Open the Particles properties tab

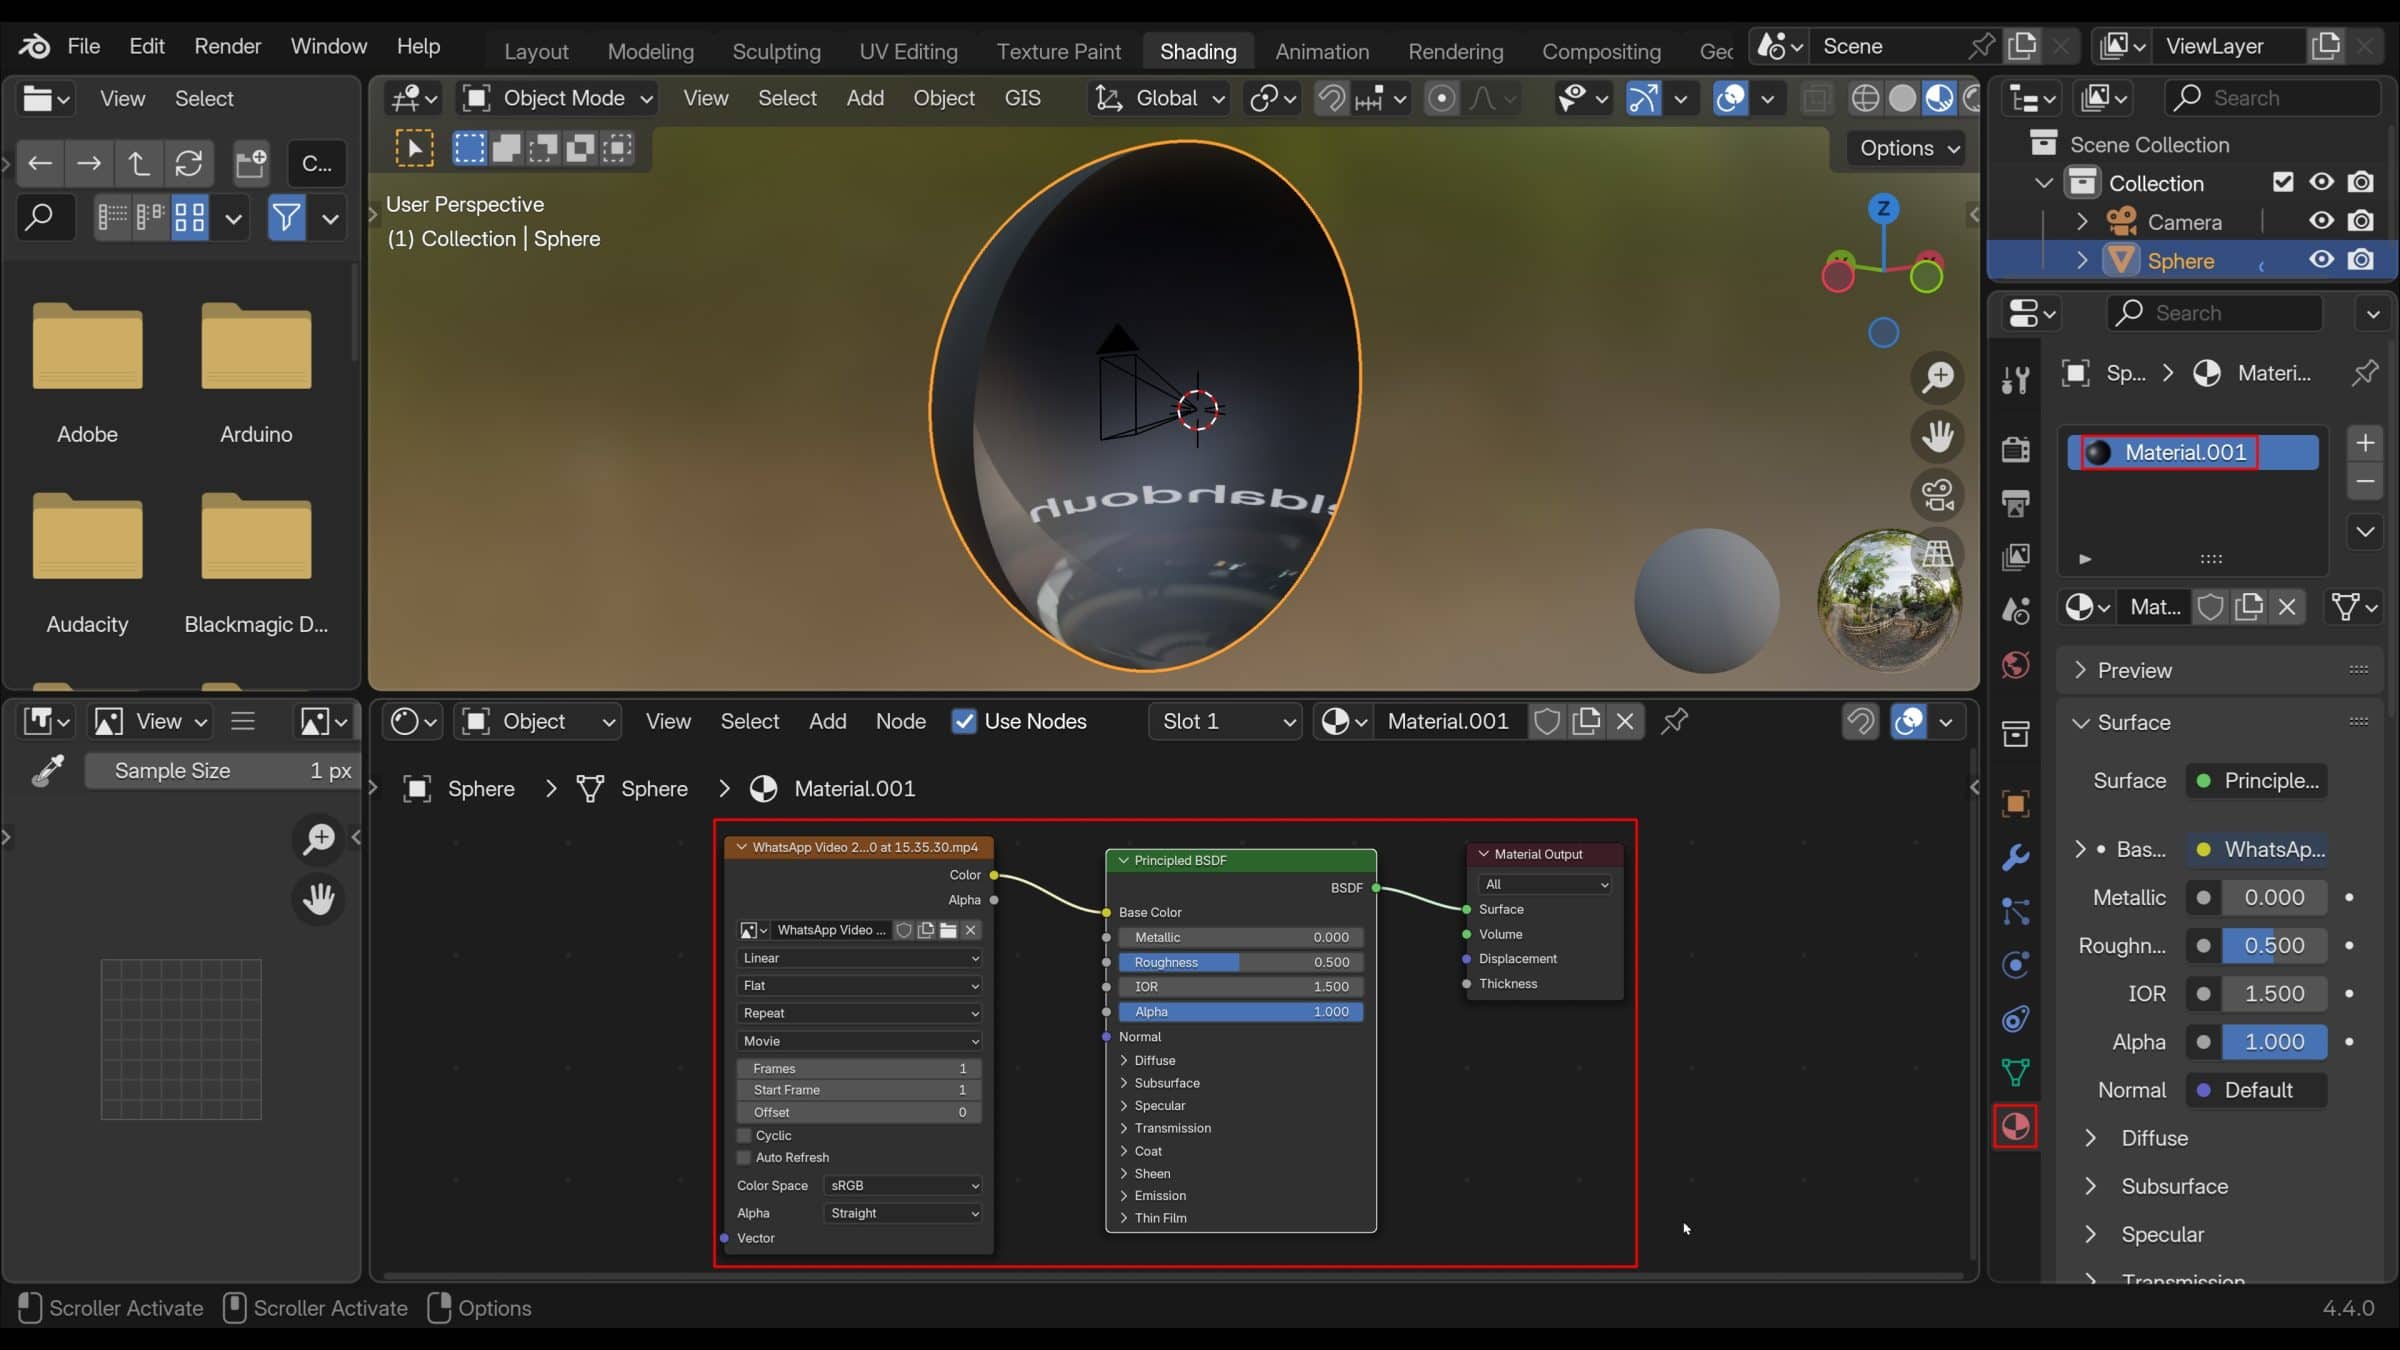pyautogui.click(x=2016, y=912)
